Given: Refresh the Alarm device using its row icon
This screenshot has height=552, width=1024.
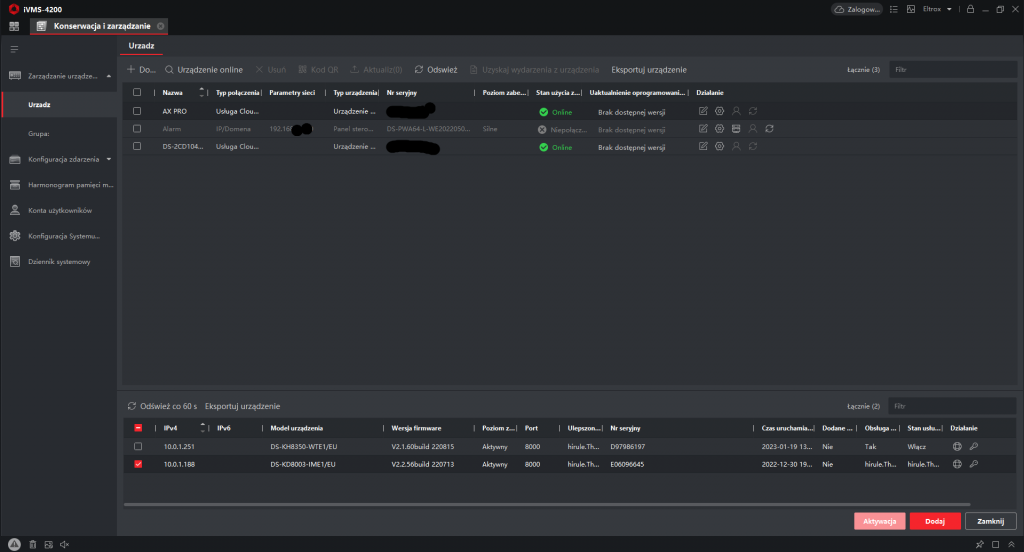Looking at the screenshot, I should point(769,129).
